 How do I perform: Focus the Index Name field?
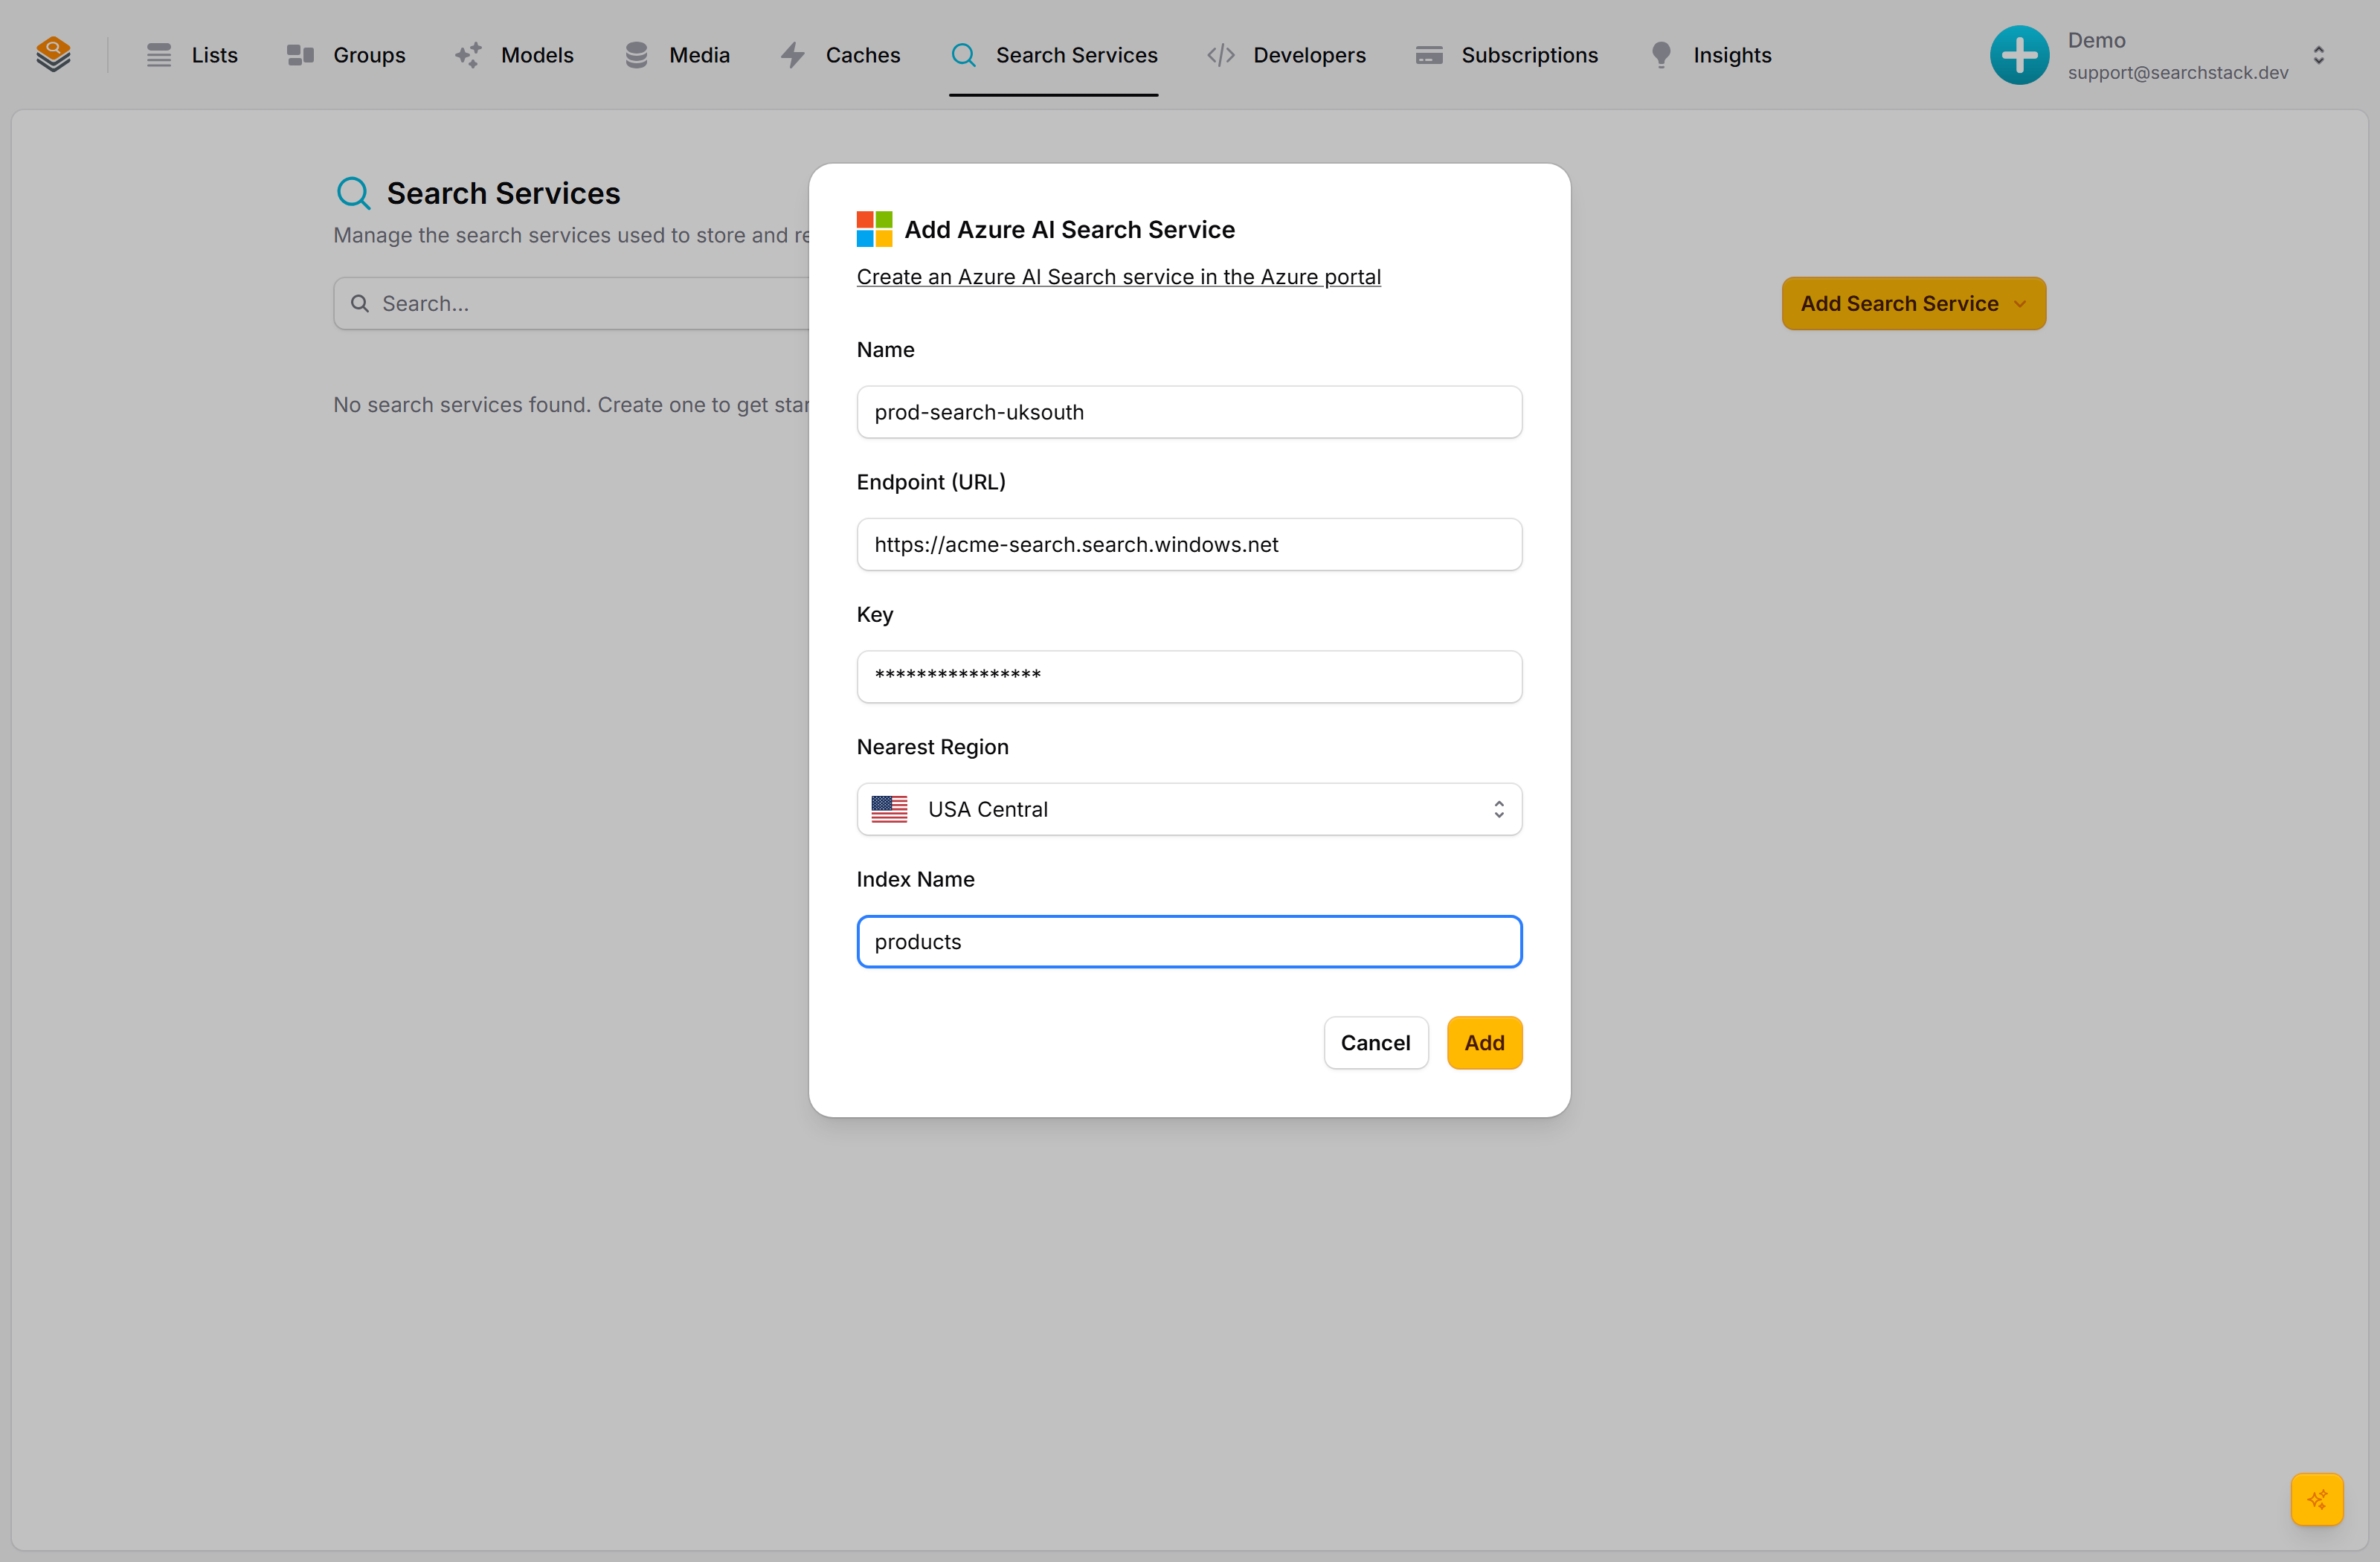(1189, 942)
